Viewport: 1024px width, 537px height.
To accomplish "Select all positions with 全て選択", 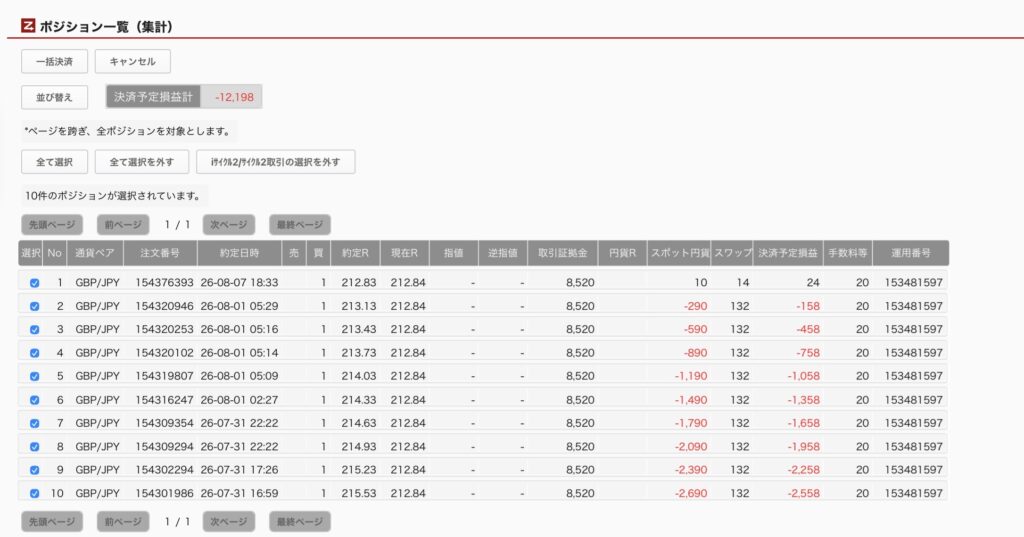I will click(54, 162).
